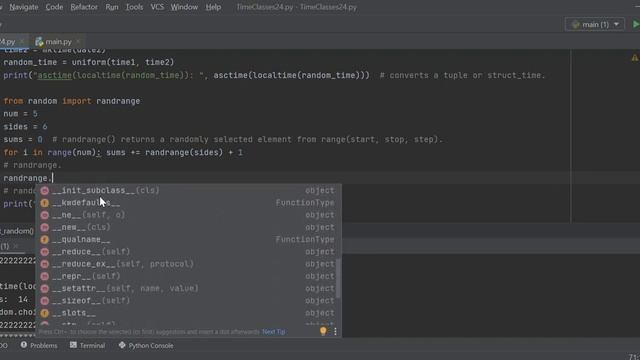Click the lightbulb icon in completion popup
640x360 pixels.
click(323, 331)
